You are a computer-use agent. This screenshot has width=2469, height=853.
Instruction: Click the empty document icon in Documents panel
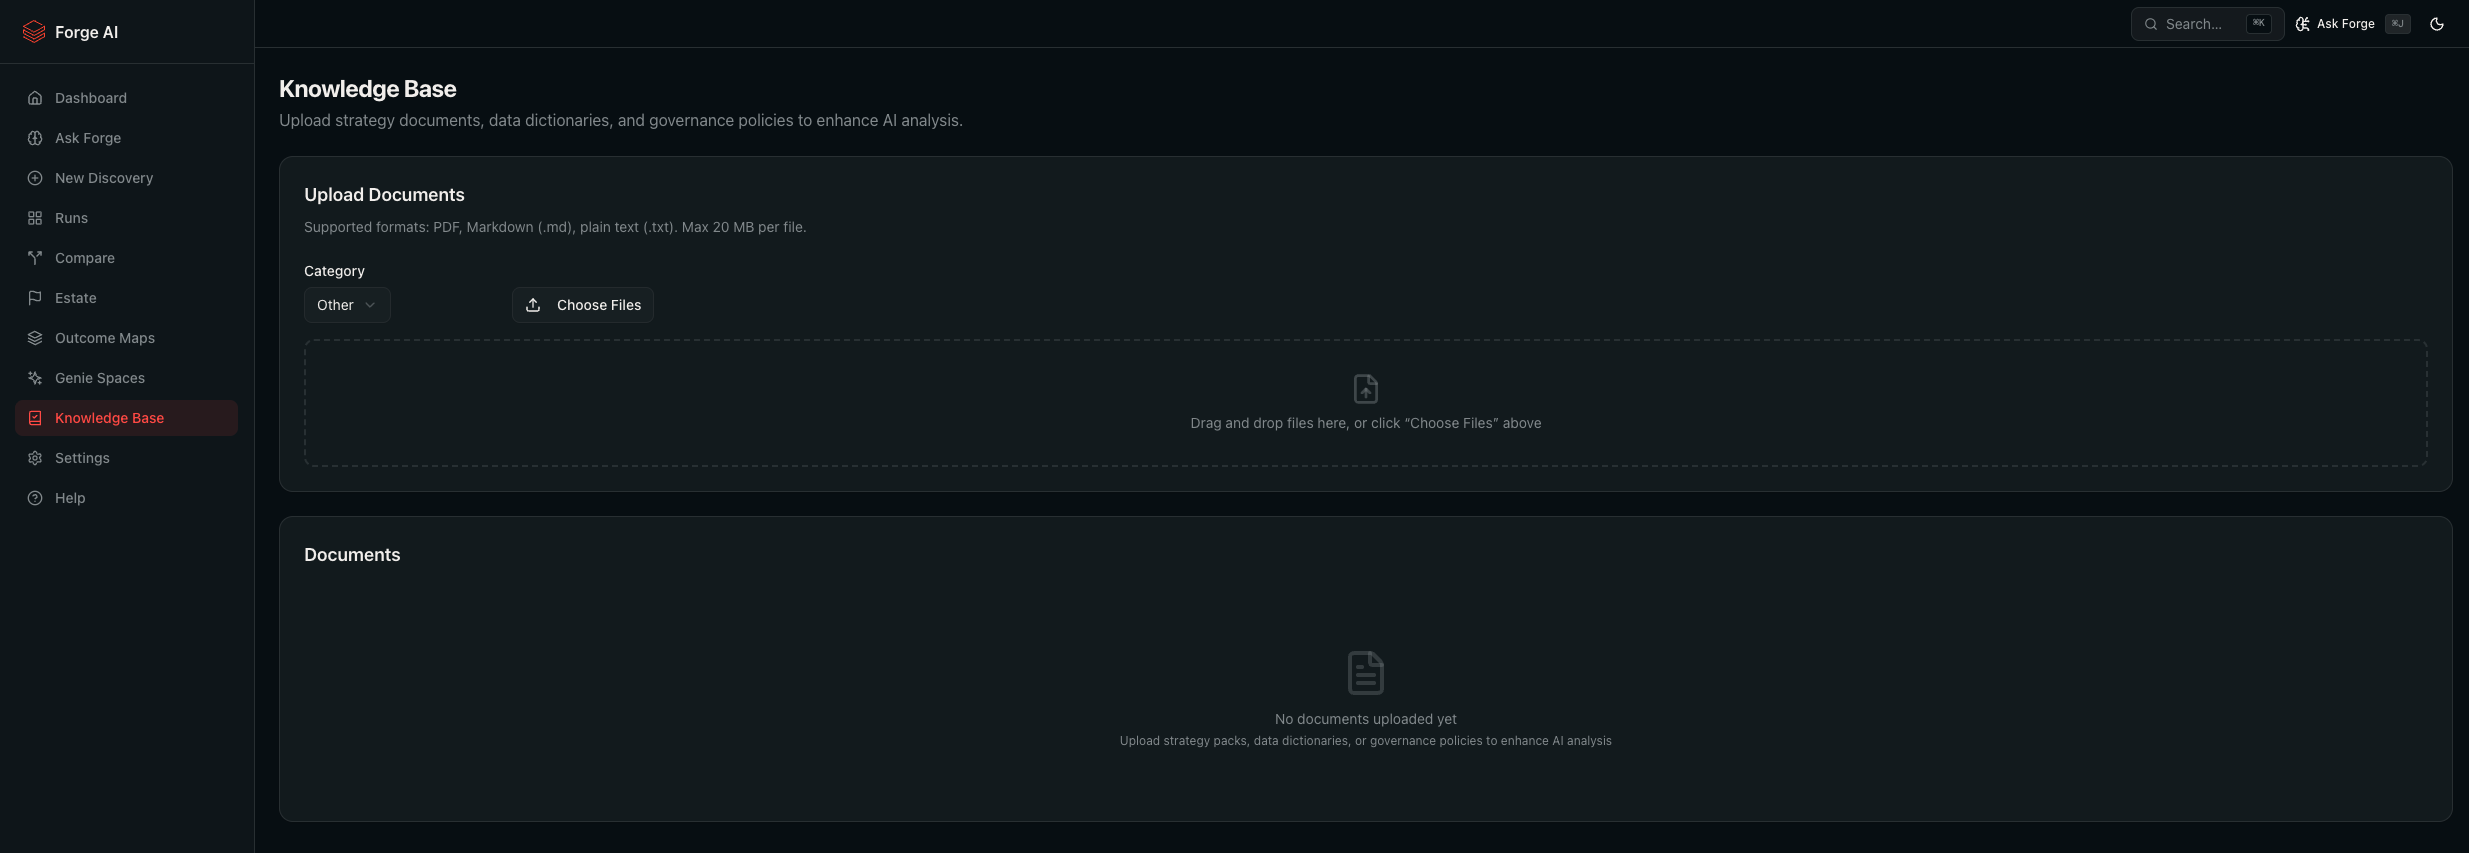coord(1366,673)
